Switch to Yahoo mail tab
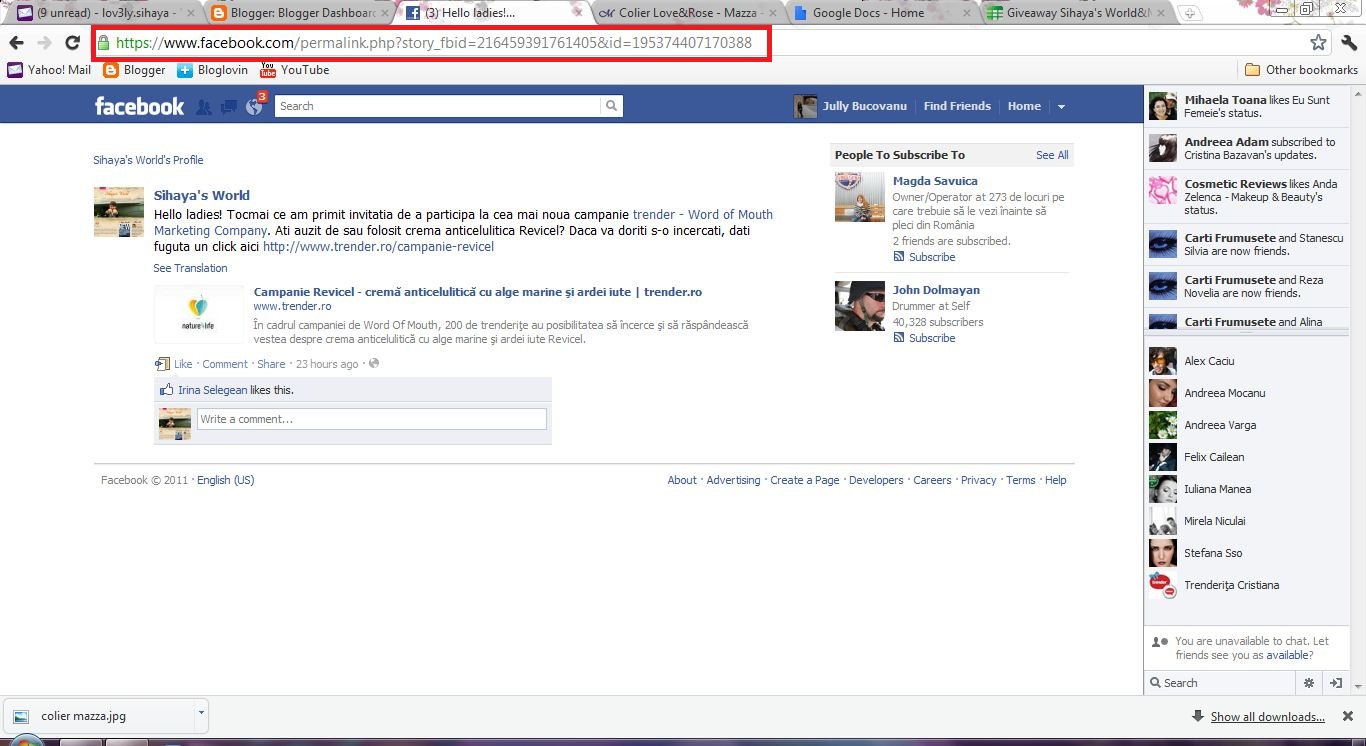Viewport: 1366px width, 746px height. (x=103, y=13)
